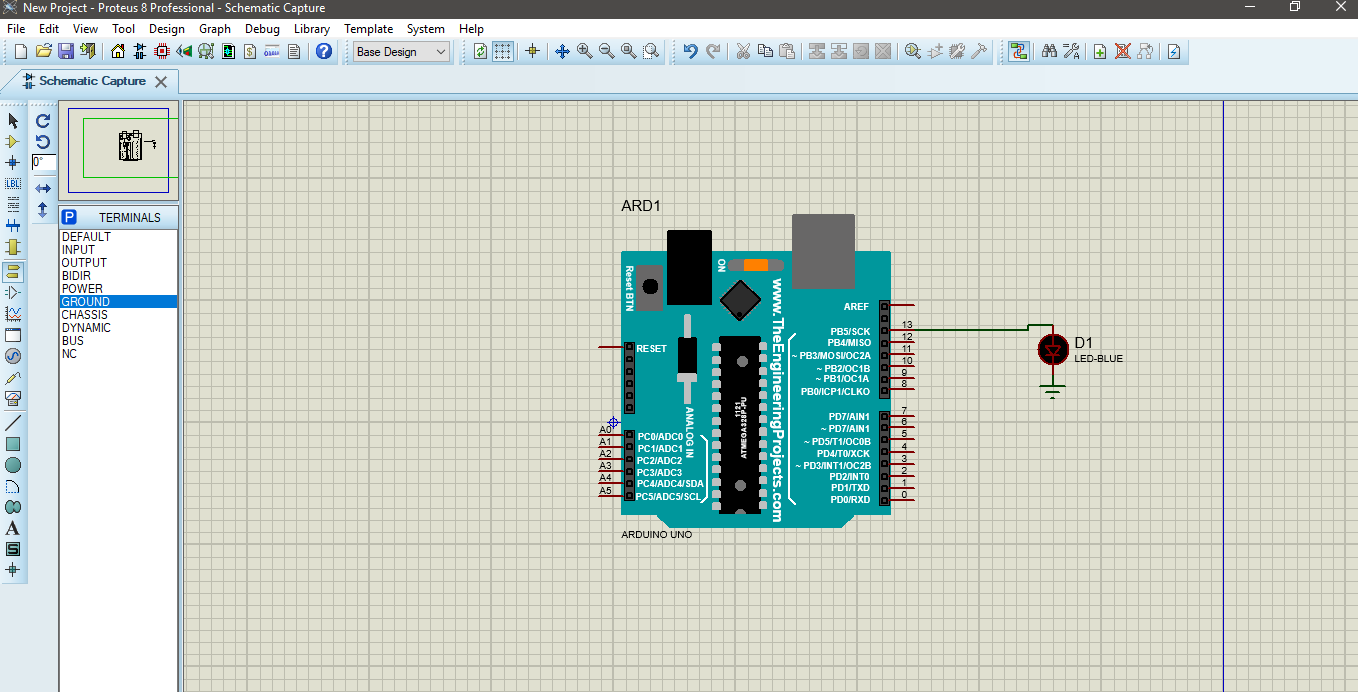Click the Redraw display icon
The height and width of the screenshot is (692, 1358).
481,51
